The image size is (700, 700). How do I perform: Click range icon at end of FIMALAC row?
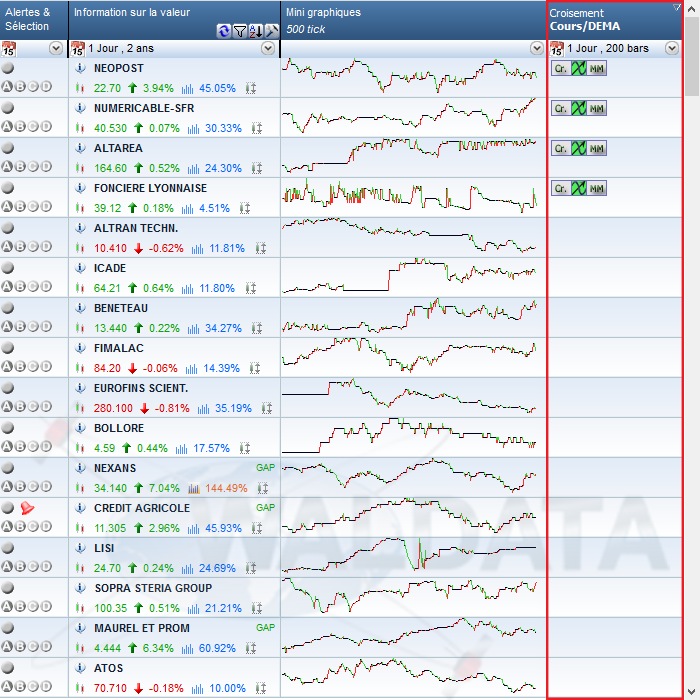pos(254,368)
